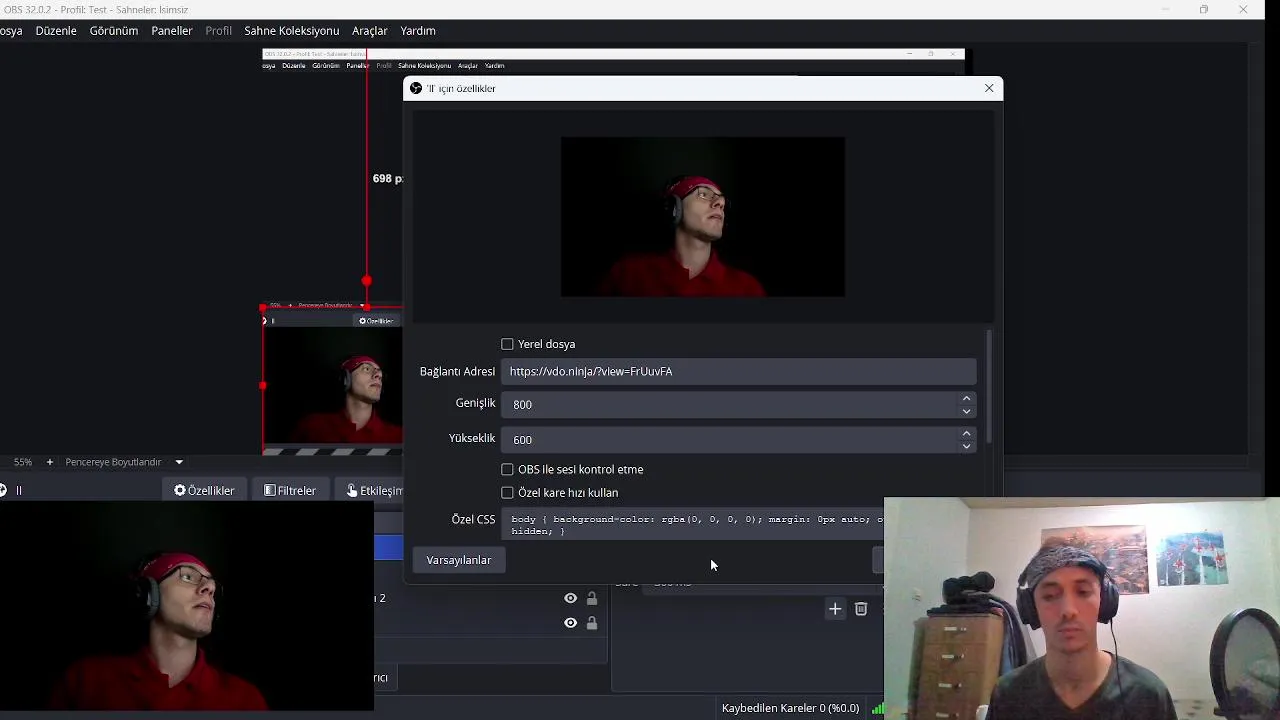
Task: Toggle the lock icon in the last source row
Action: point(592,623)
